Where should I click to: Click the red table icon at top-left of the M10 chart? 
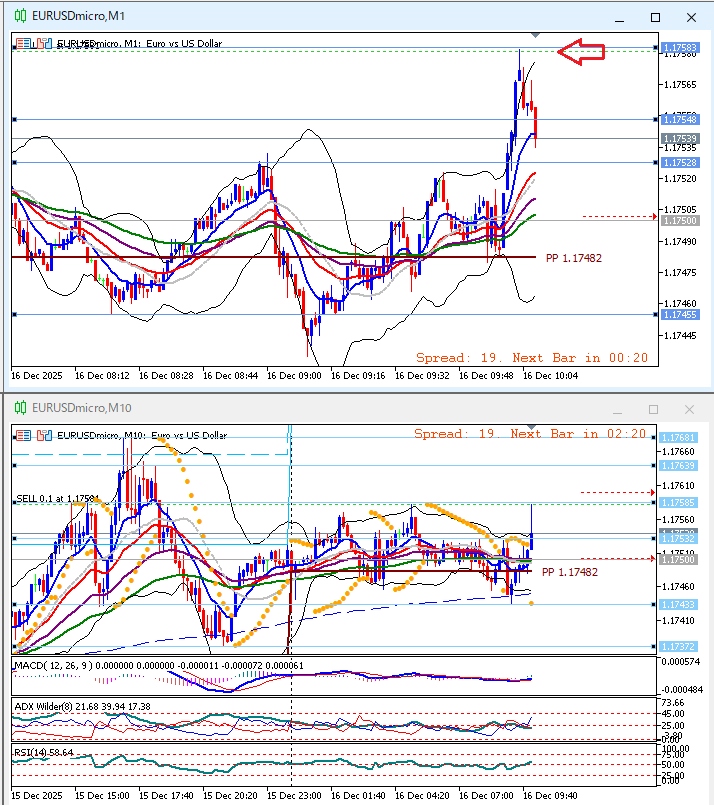click(x=21, y=435)
